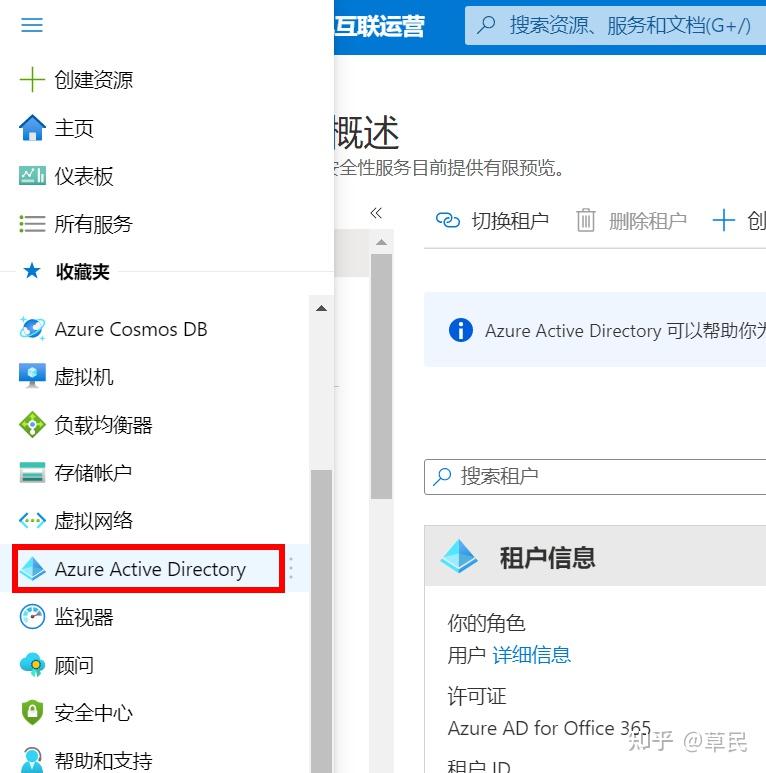Click the blade menu scroll-up arrow

[x=381, y=242]
